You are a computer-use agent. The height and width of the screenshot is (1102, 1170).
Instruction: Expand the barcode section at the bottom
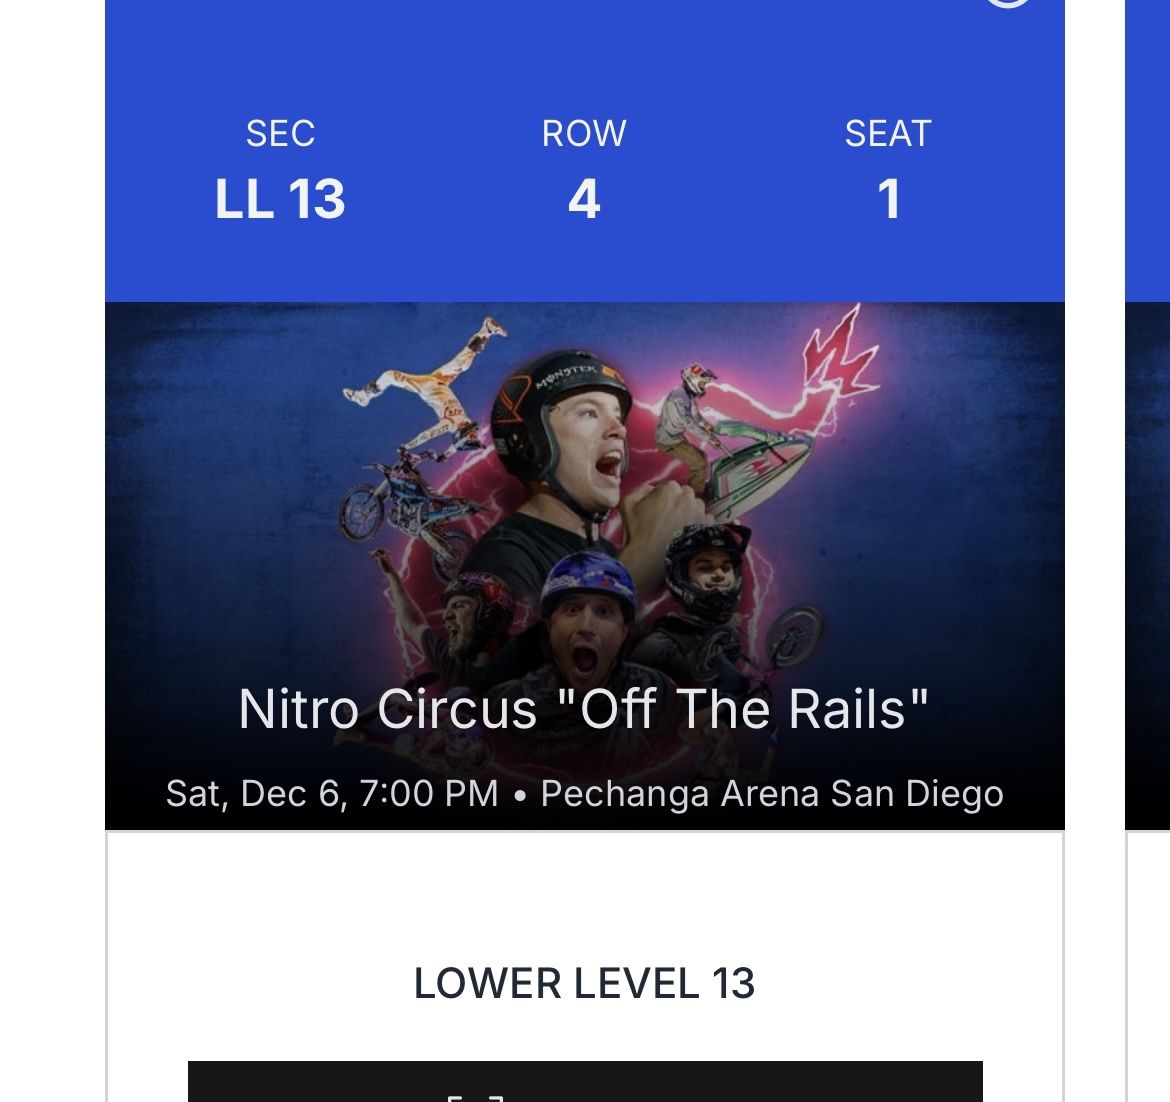click(585, 1081)
